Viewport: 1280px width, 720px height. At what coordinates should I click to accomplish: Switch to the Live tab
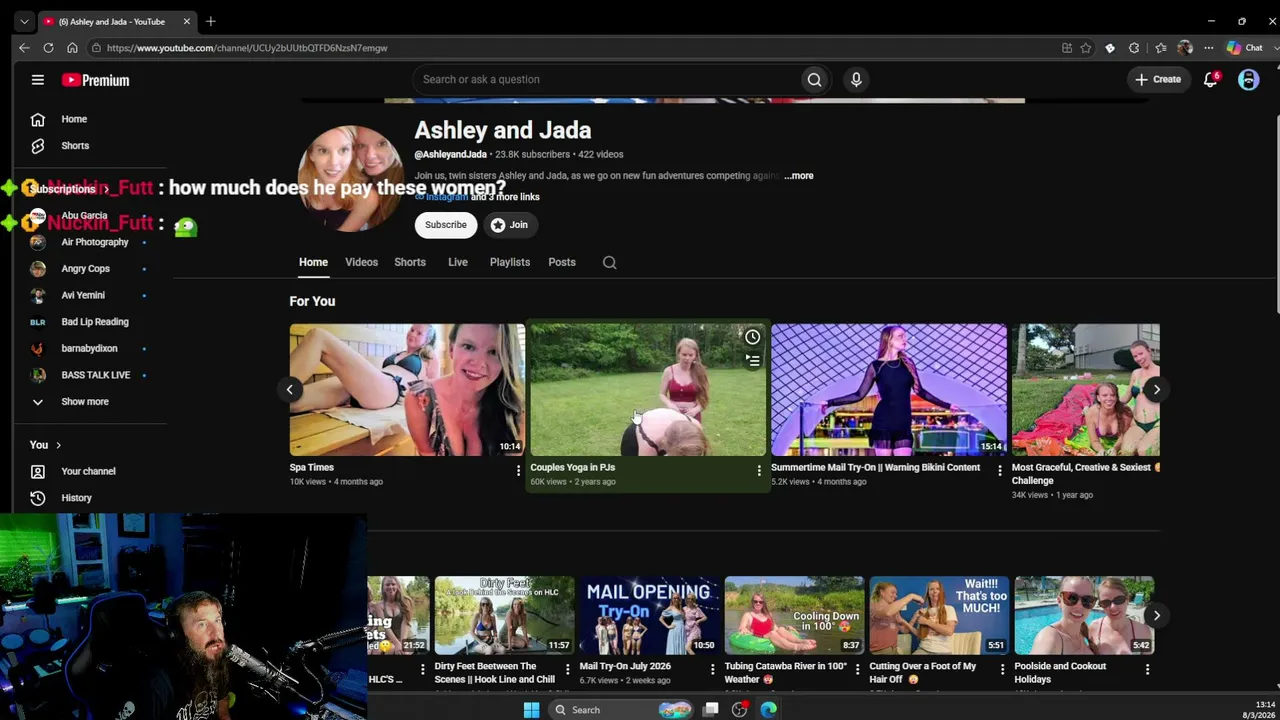point(458,262)
